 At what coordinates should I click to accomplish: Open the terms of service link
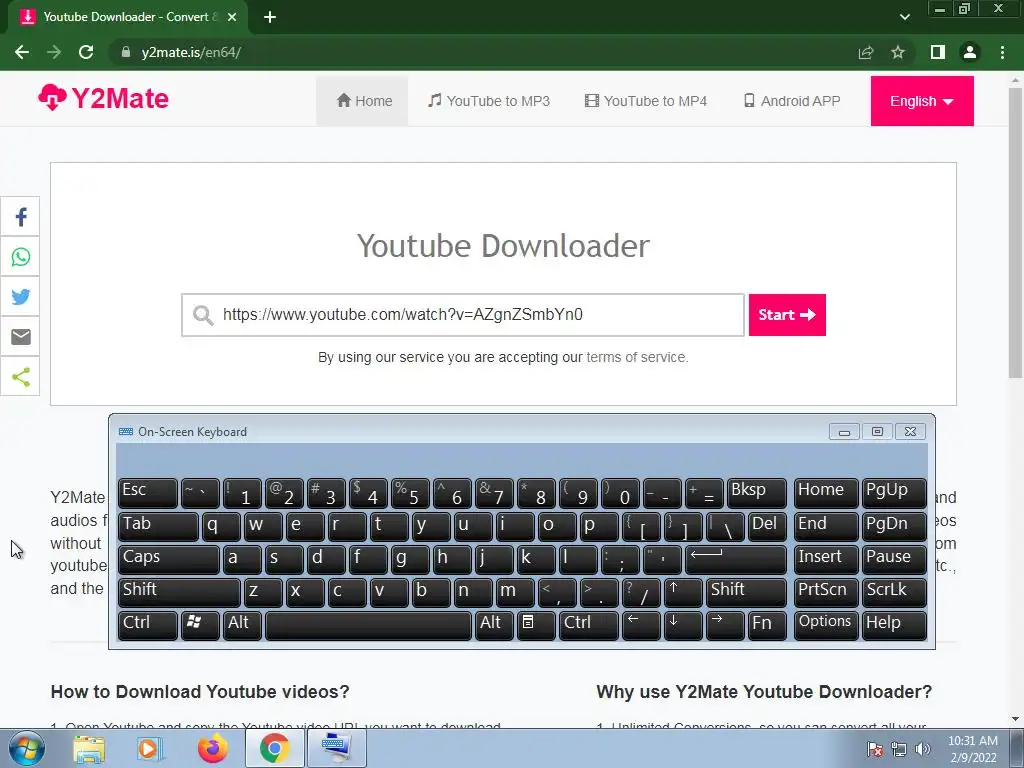point(636,357)
